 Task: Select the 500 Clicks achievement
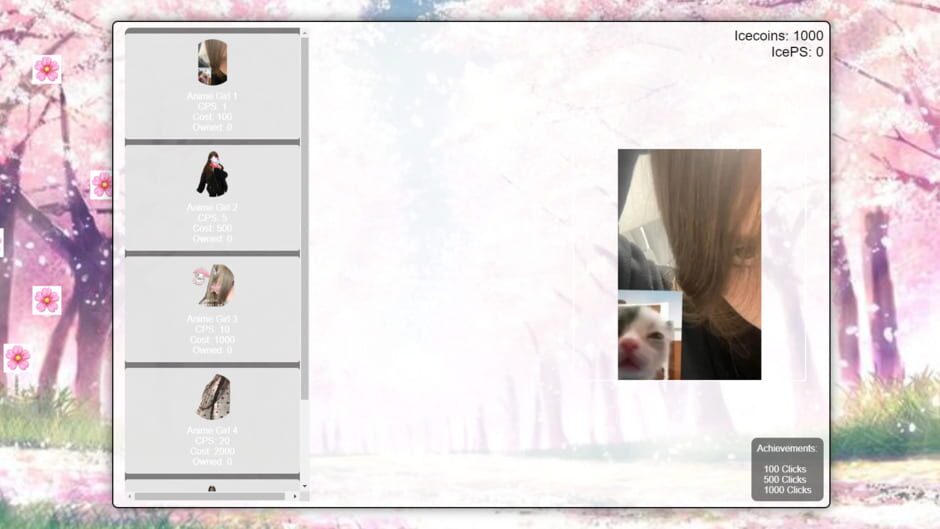click(x=785, y=480)
